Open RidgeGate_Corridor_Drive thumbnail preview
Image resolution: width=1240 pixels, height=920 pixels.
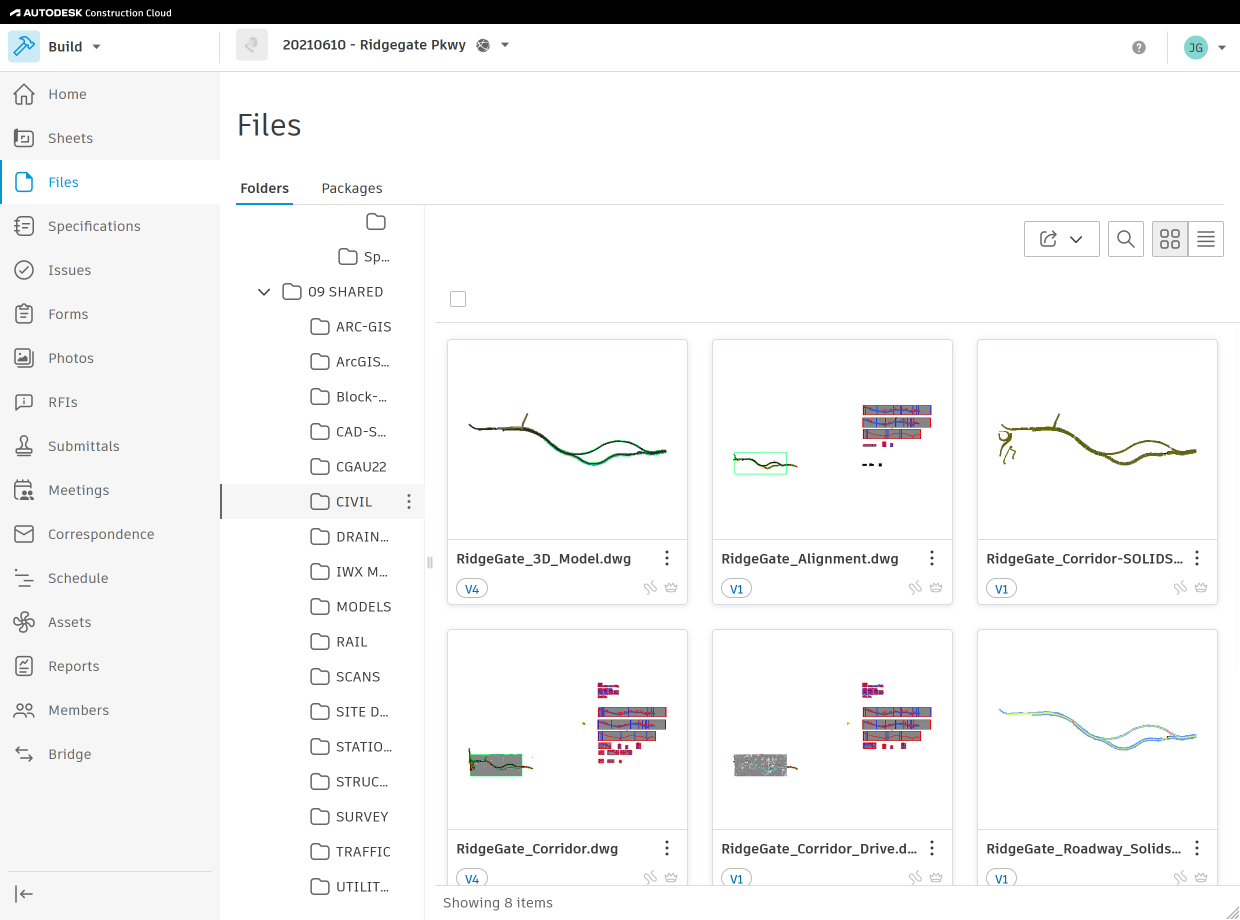pyautogui.click(x=832, y=729)
